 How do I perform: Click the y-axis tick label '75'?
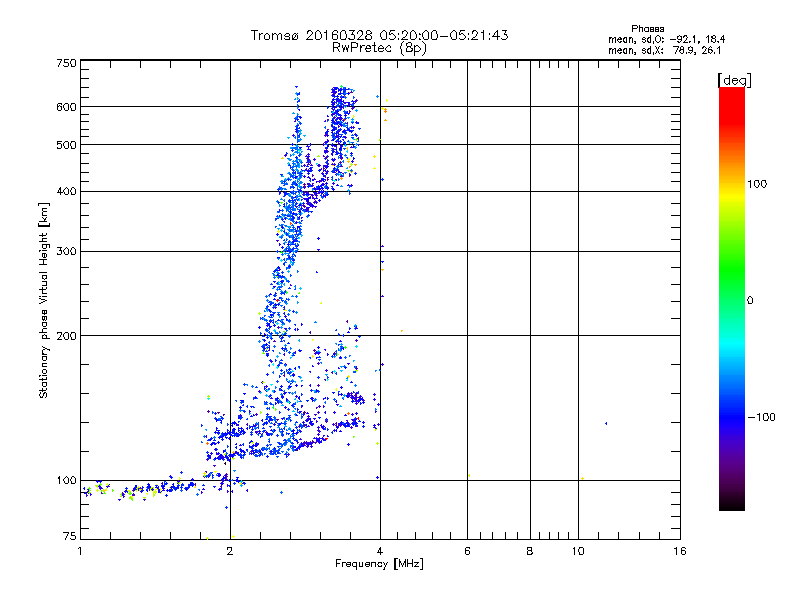[70, 536]
